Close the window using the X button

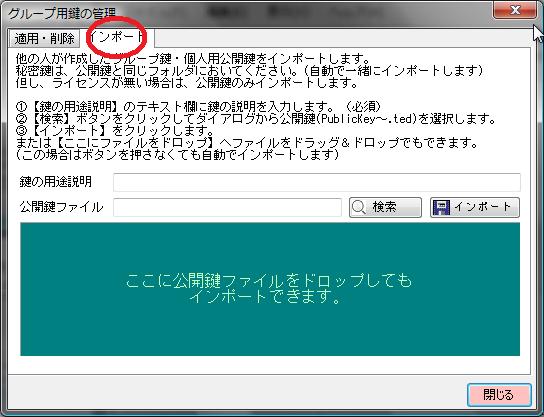515,10
